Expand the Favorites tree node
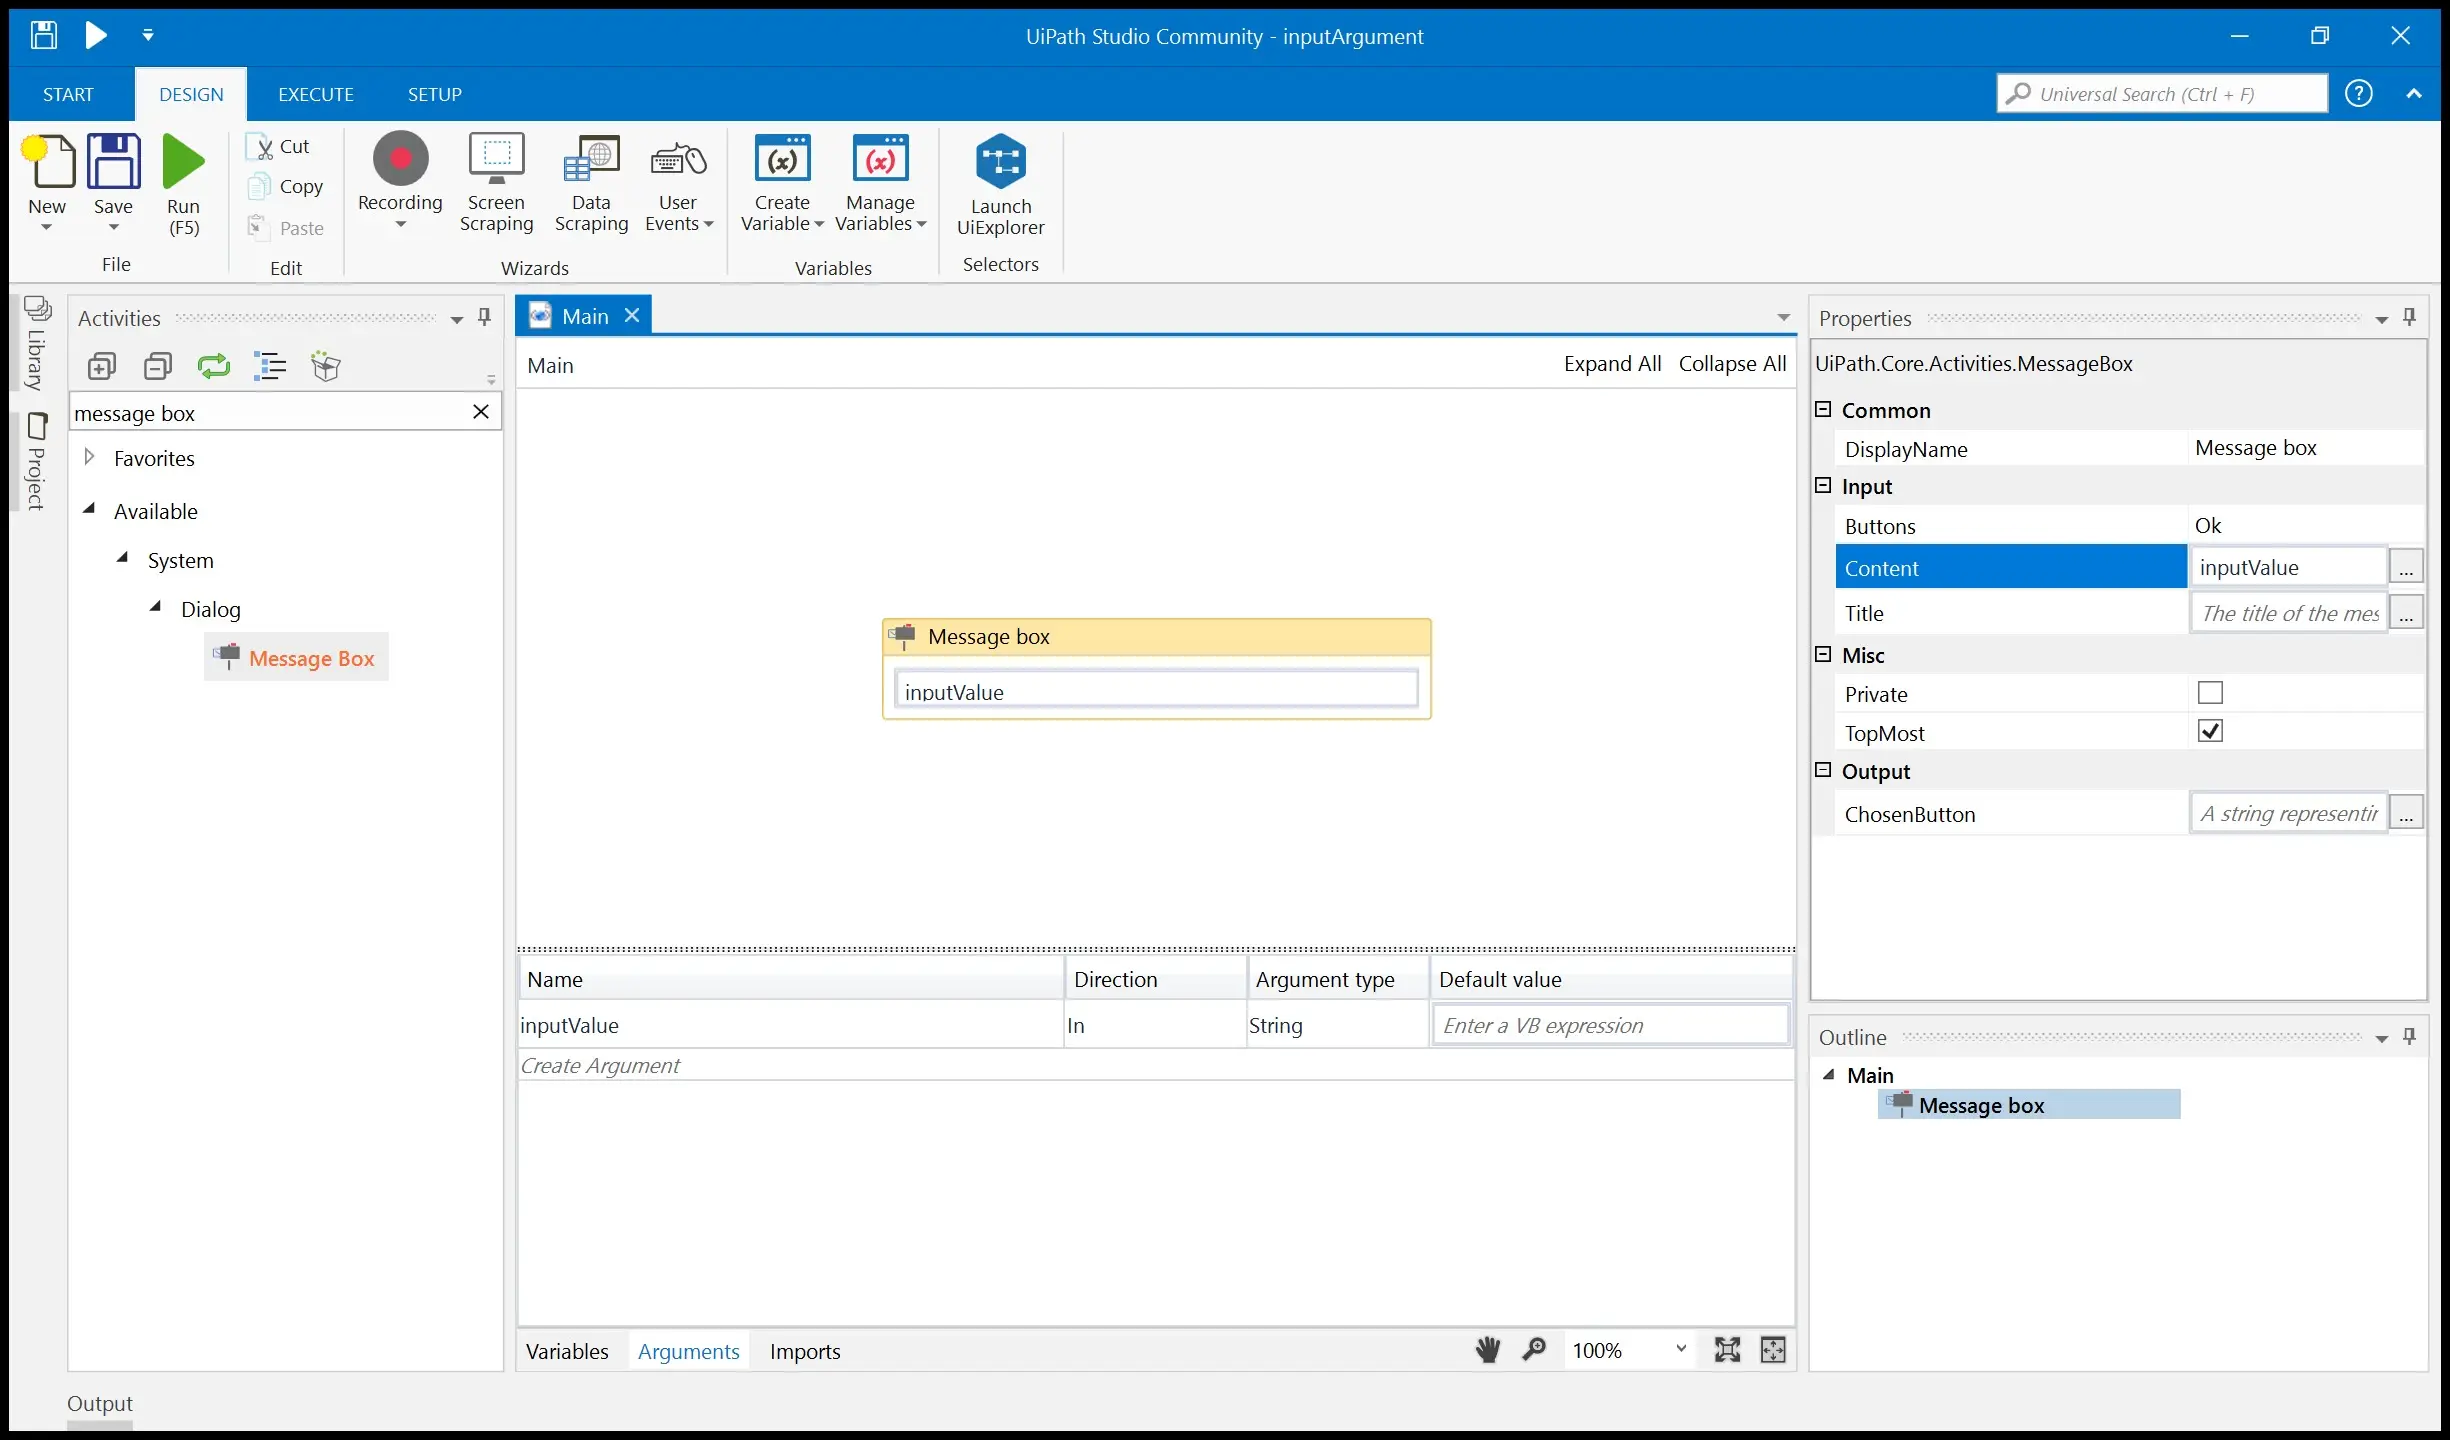The width and height of the screenshot is (2450, 1440). point(89,457)
